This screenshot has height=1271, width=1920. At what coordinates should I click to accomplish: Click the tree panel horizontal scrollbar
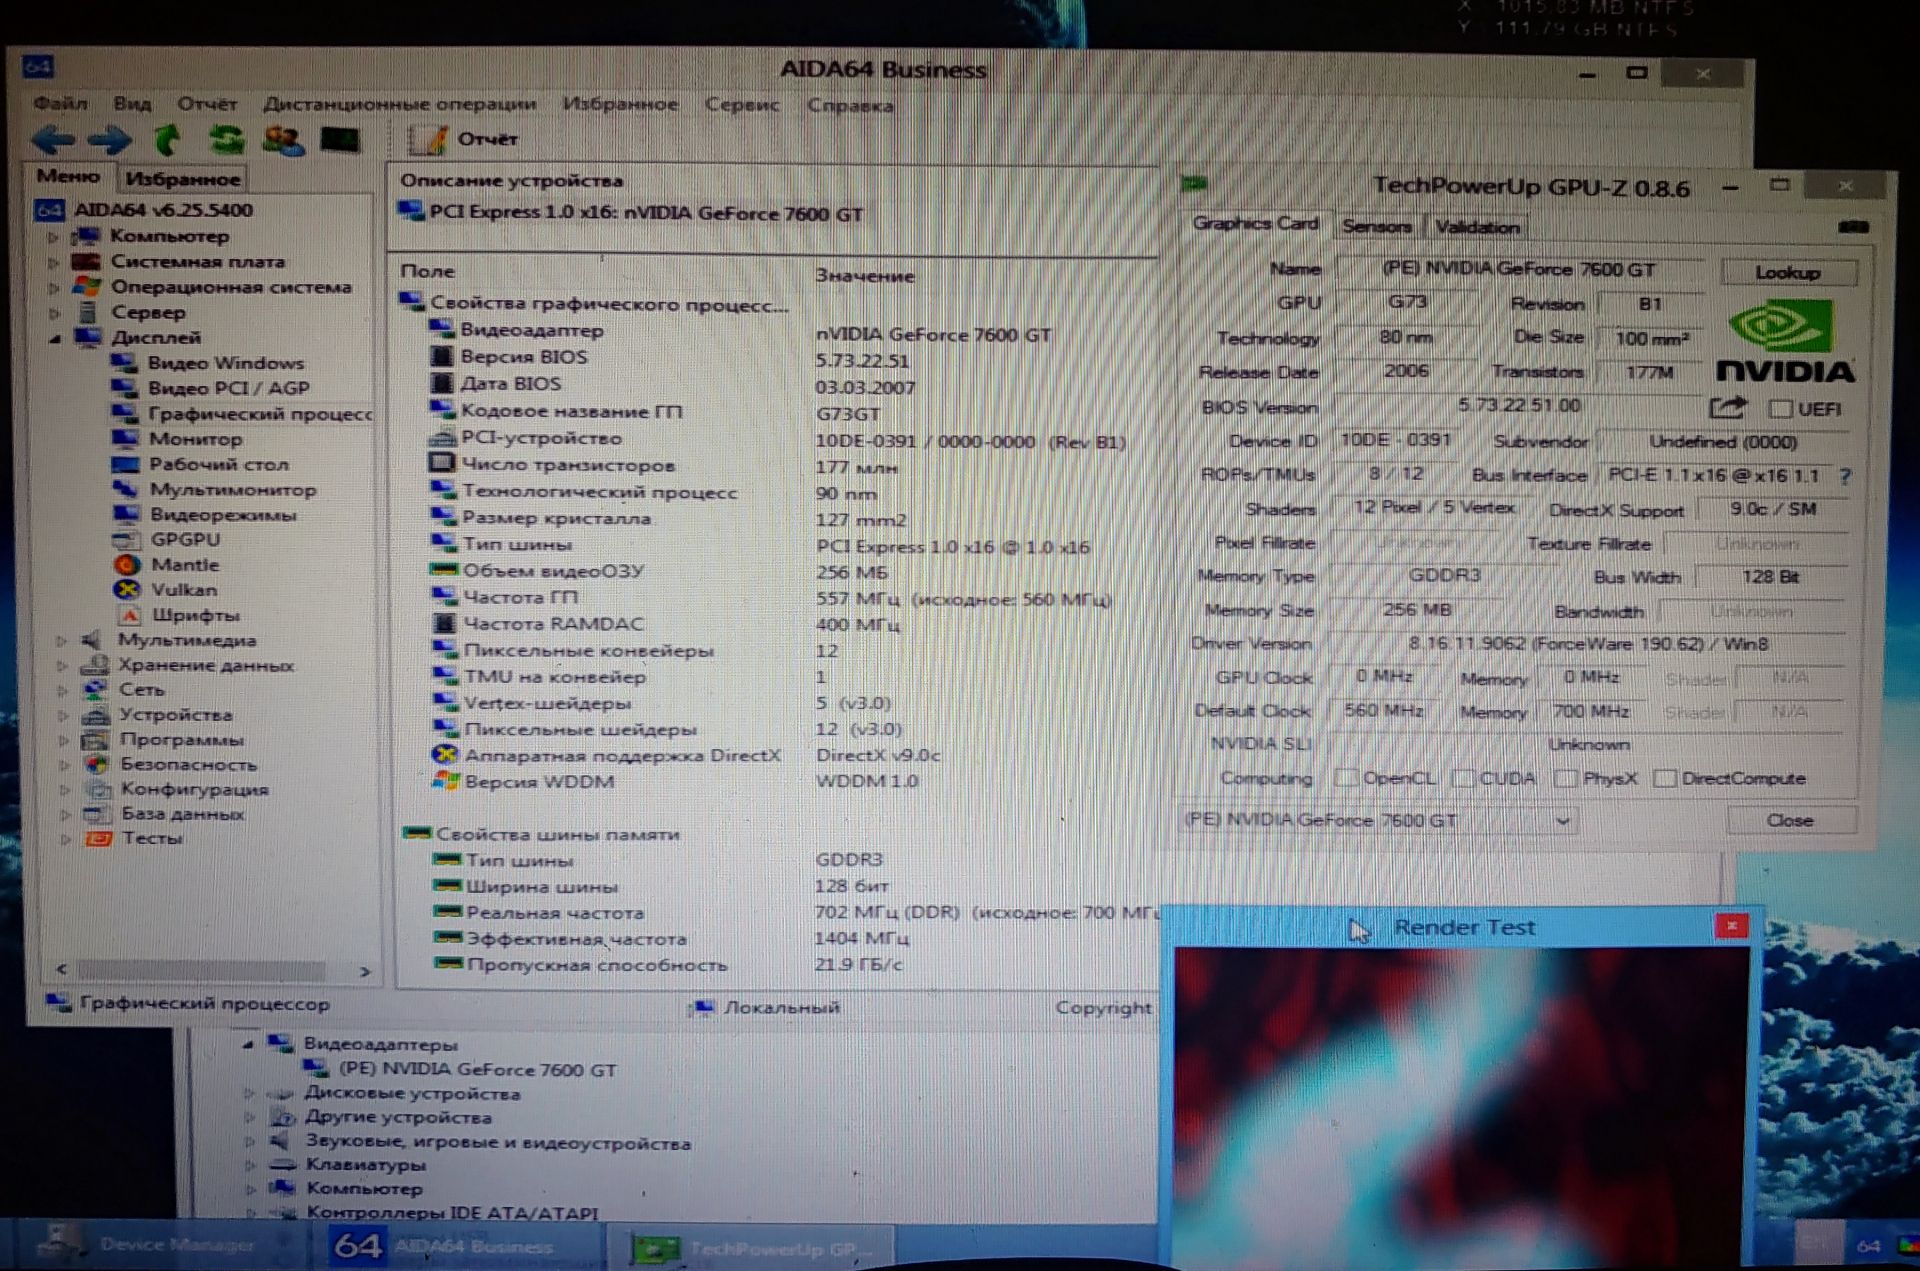click(x=201, y=970)
